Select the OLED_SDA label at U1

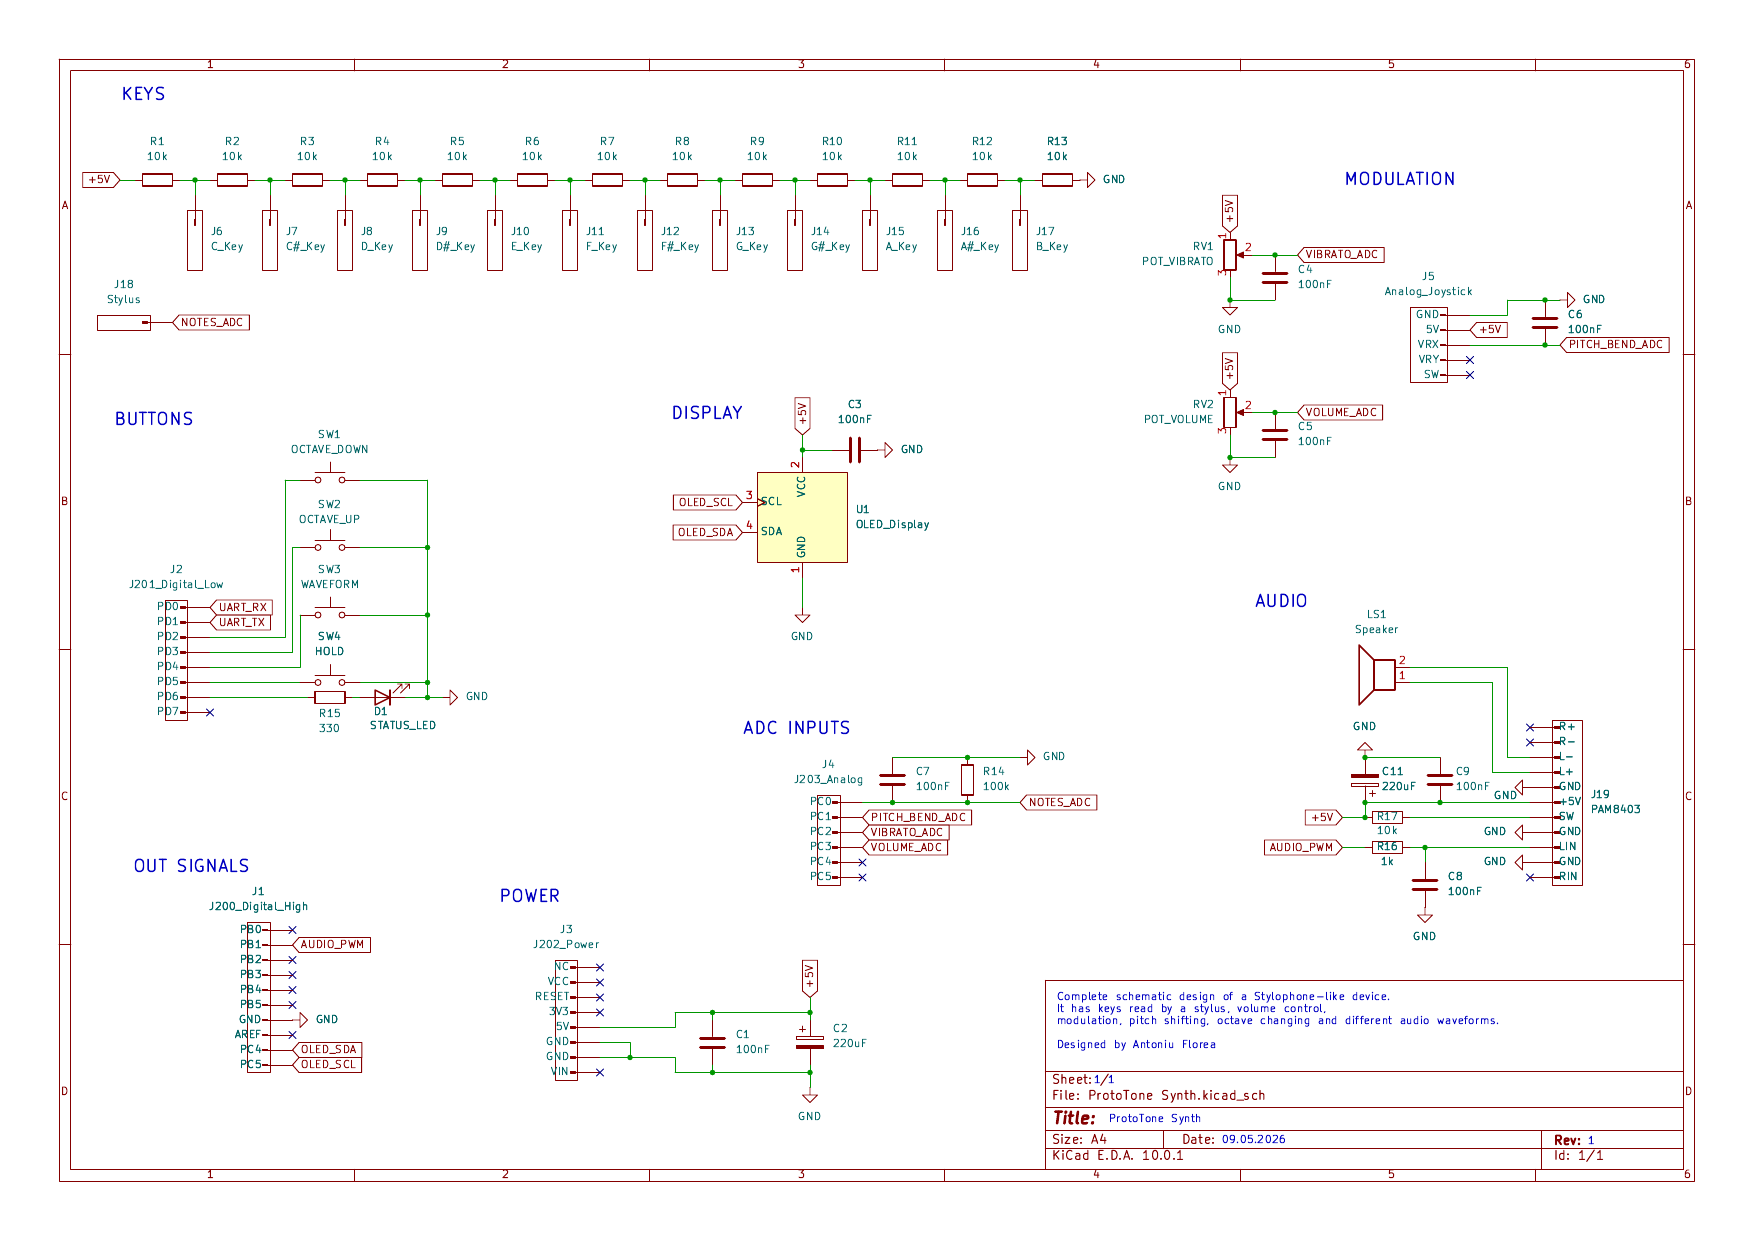point(707,532)
